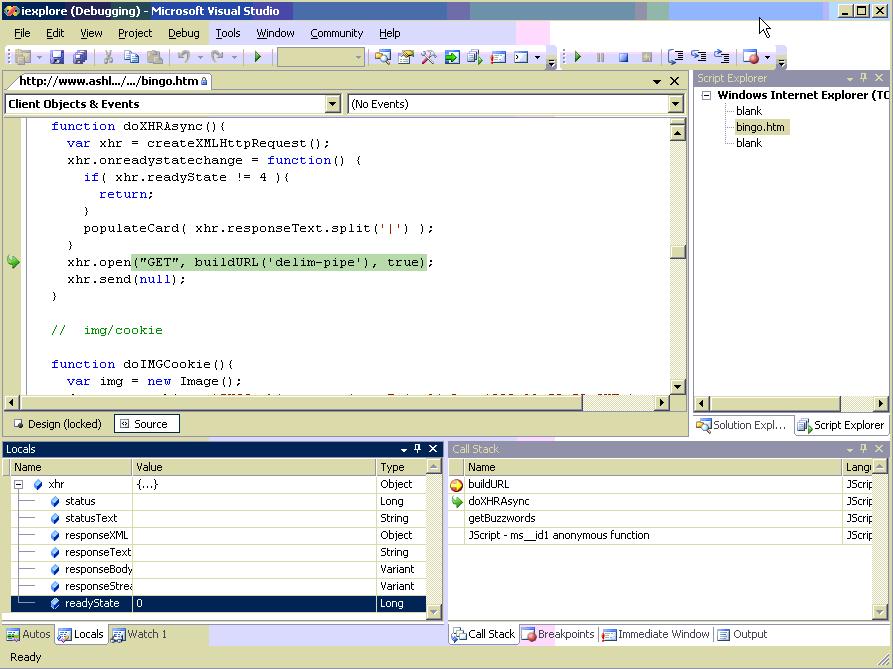Switch to the Output tab

click(743, 634)
